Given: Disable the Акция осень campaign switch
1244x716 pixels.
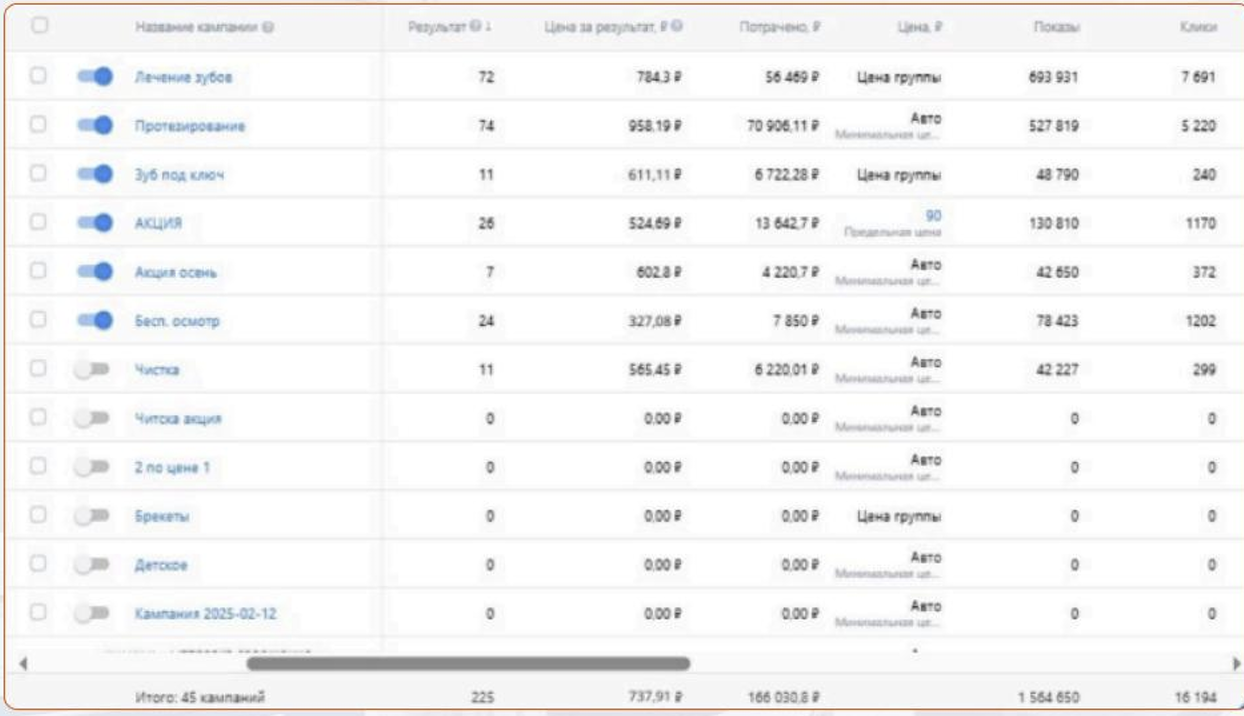Looking at the screenshot, I should pyautogui.click(x=95, y=272).
